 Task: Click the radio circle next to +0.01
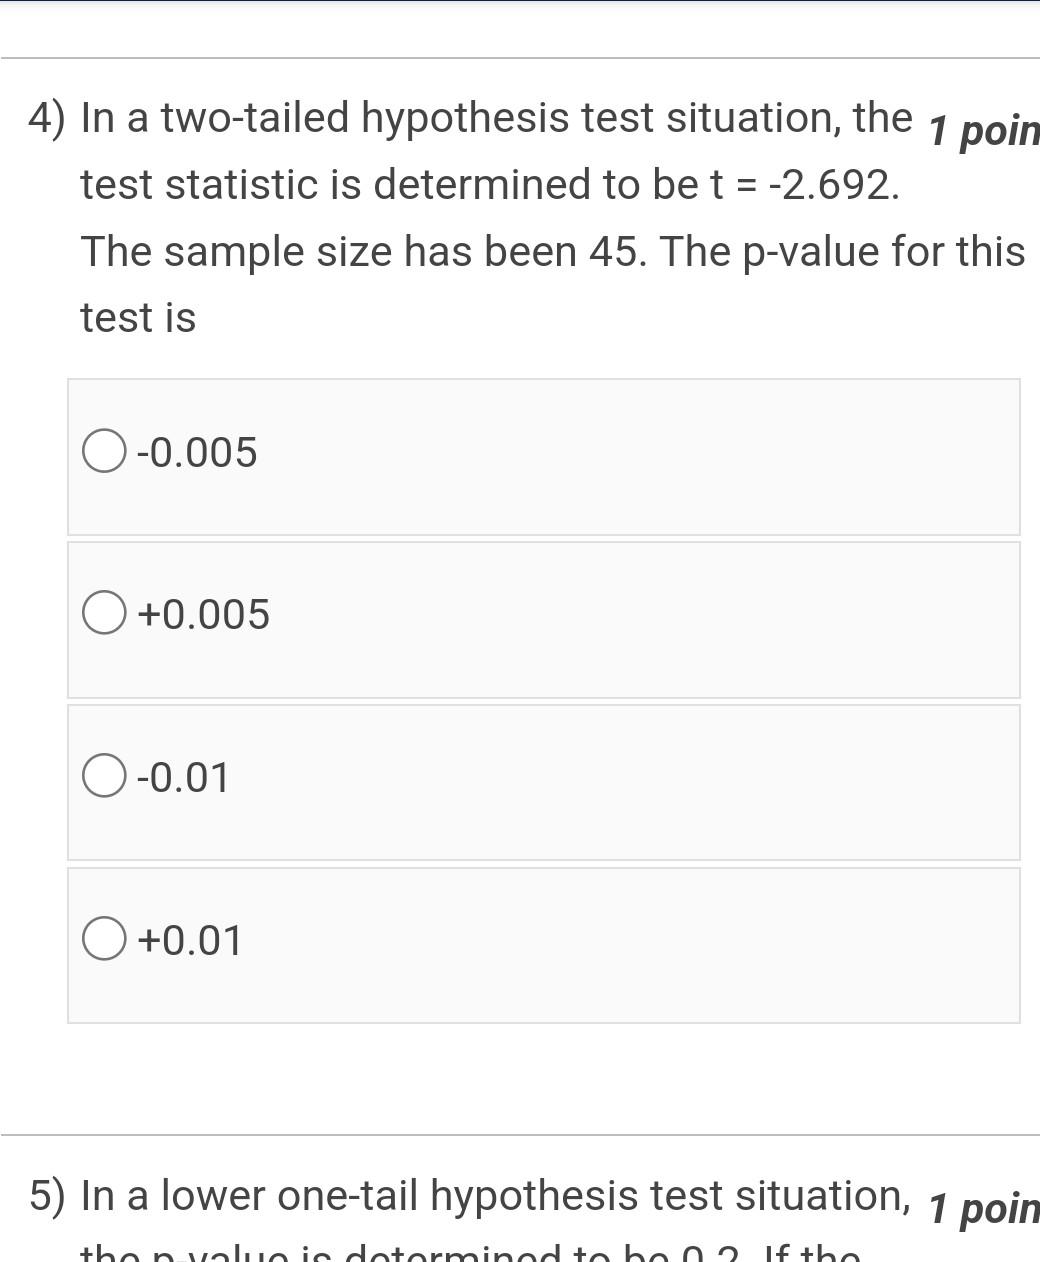click(104, 938)
